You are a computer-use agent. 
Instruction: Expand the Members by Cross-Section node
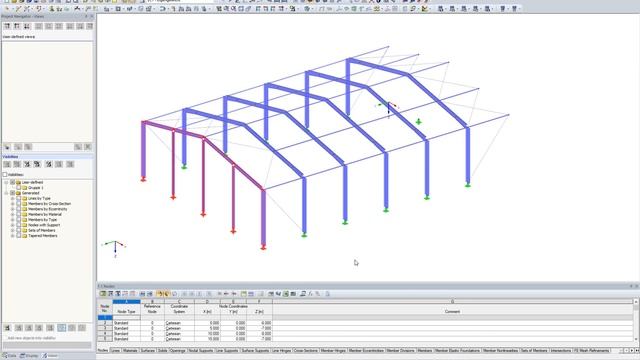[13, 204]
